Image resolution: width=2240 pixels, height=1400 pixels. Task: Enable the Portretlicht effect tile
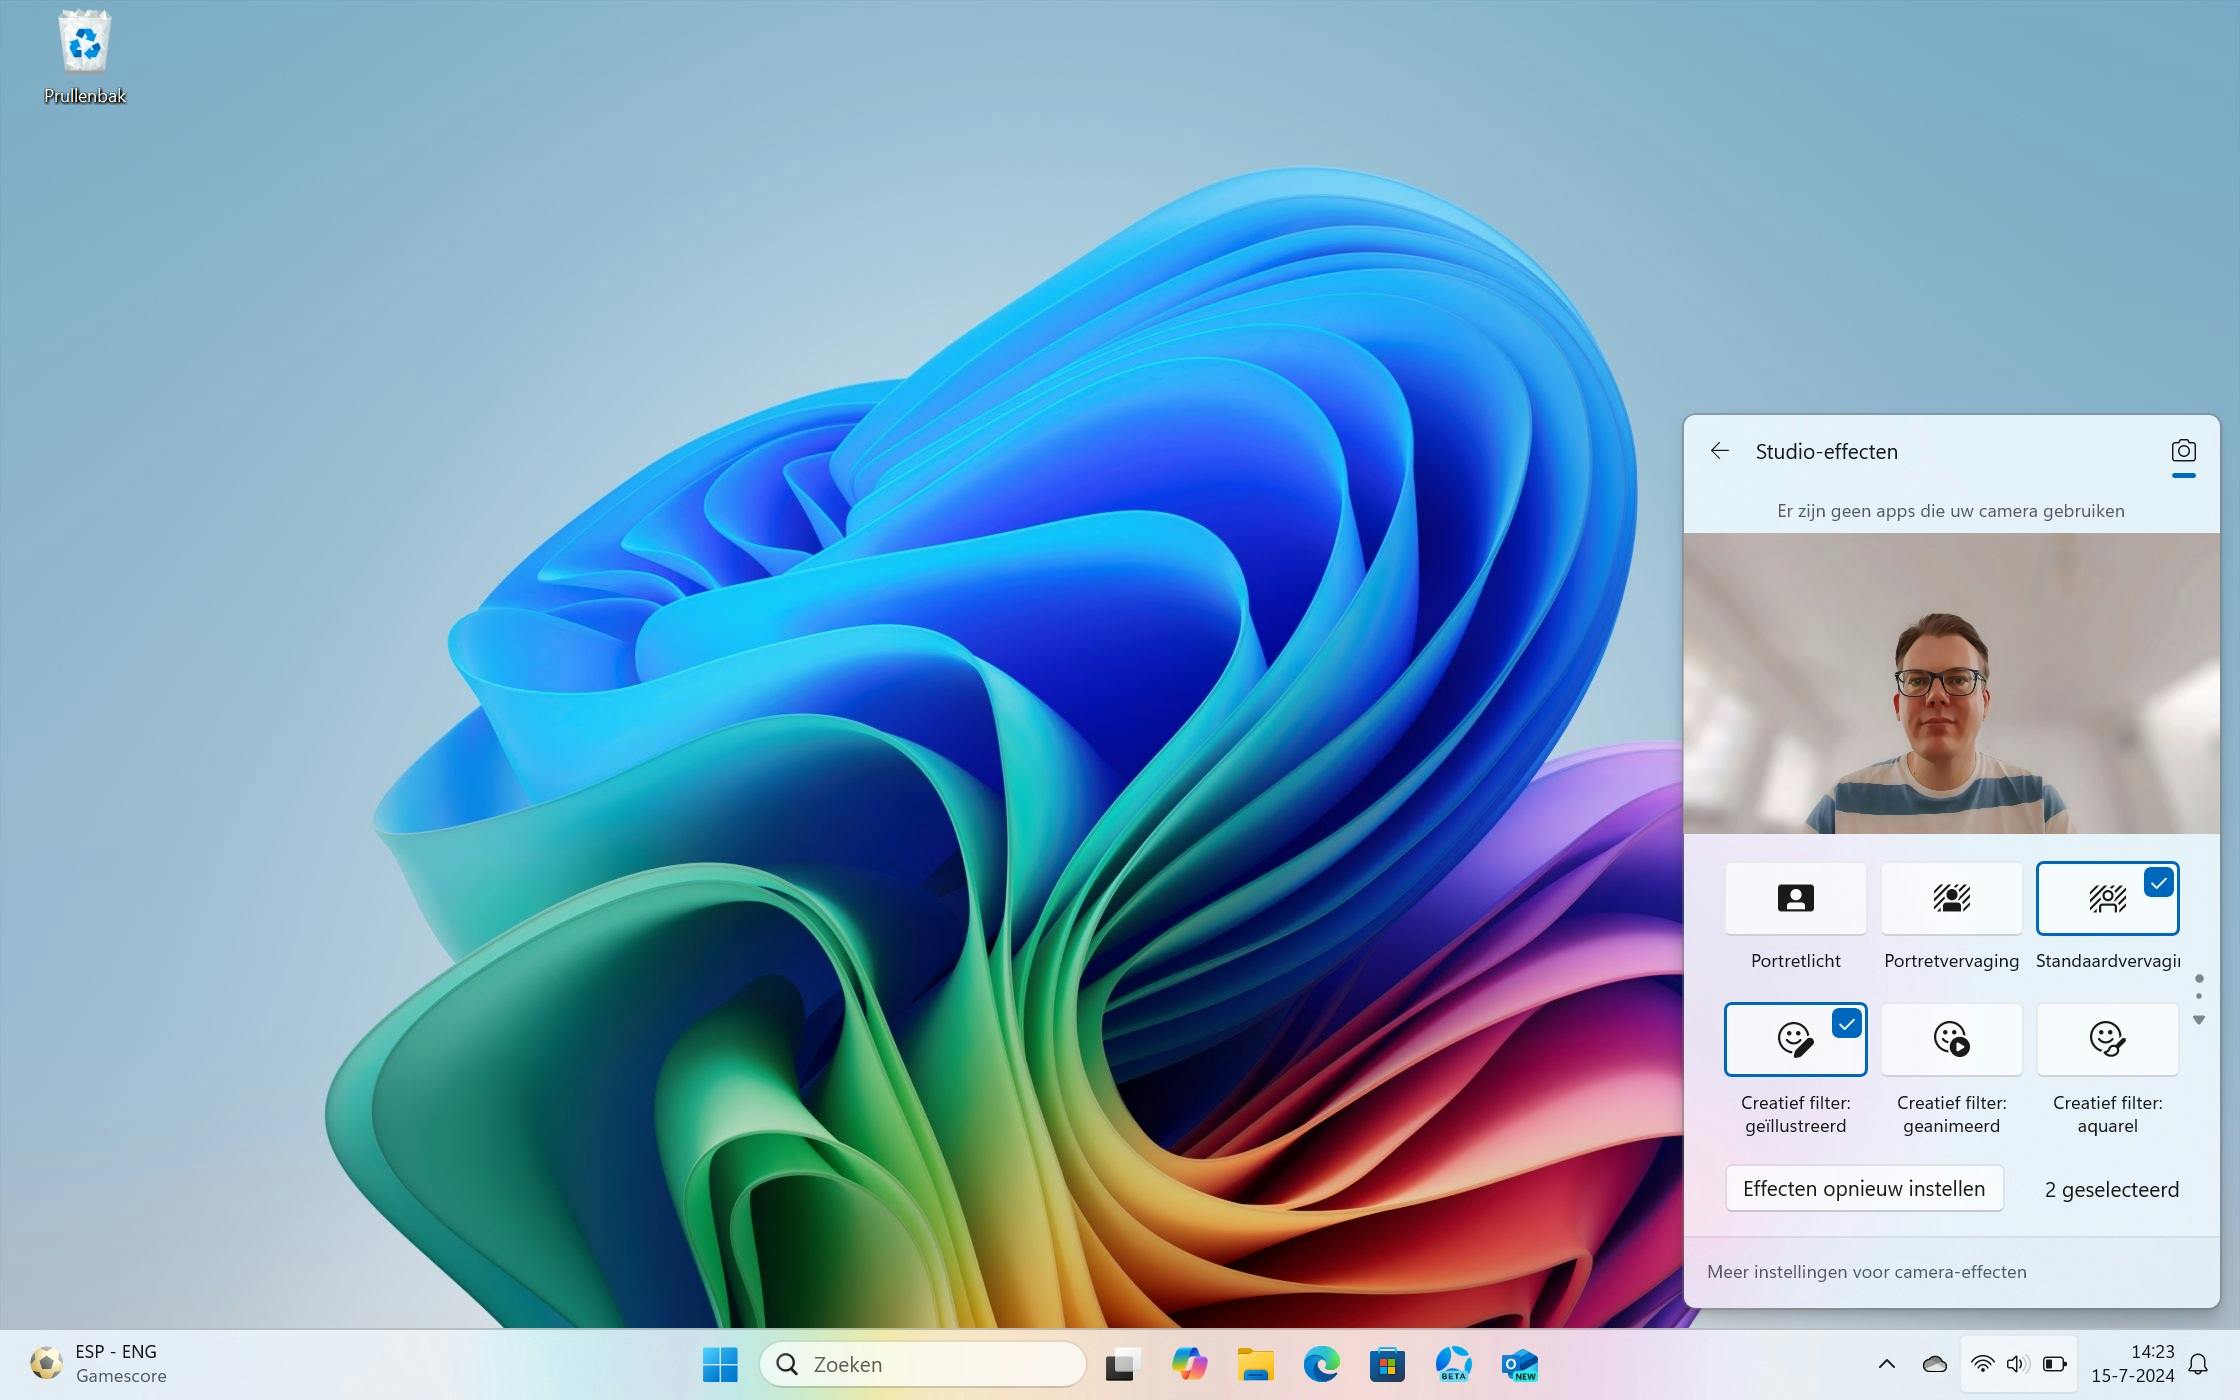(x=1795, y=898)
